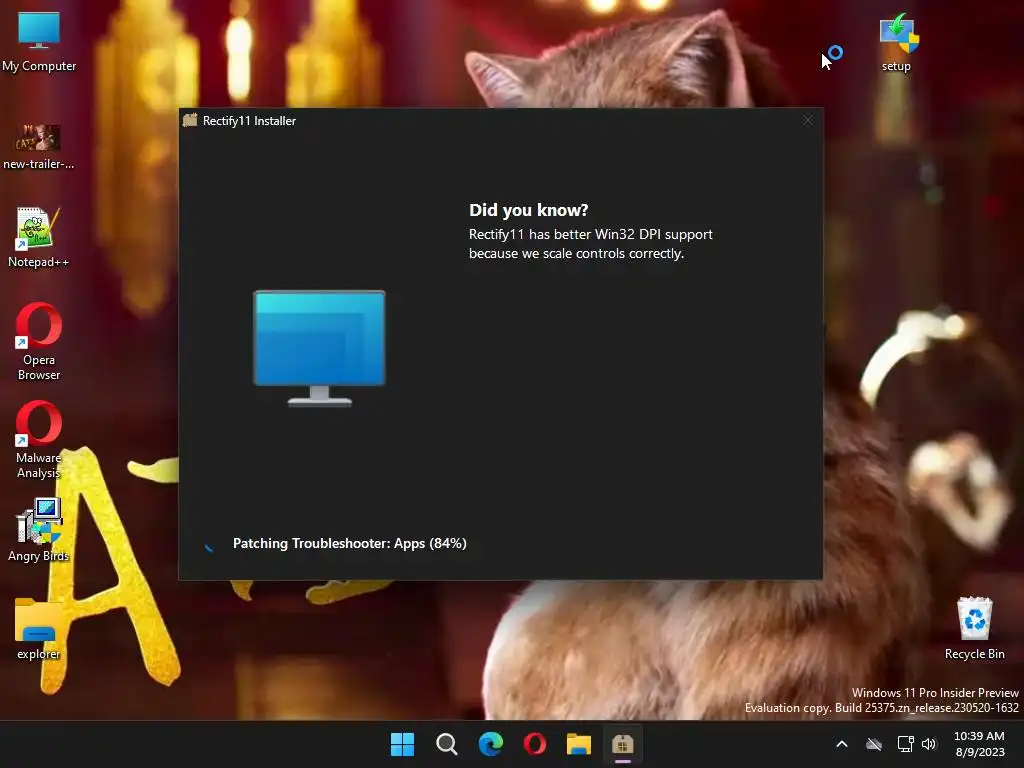The width and height of the screenshot is (1024, 768).
Task: Click the Win32 DPI support tip text
Action: point(590,244)
